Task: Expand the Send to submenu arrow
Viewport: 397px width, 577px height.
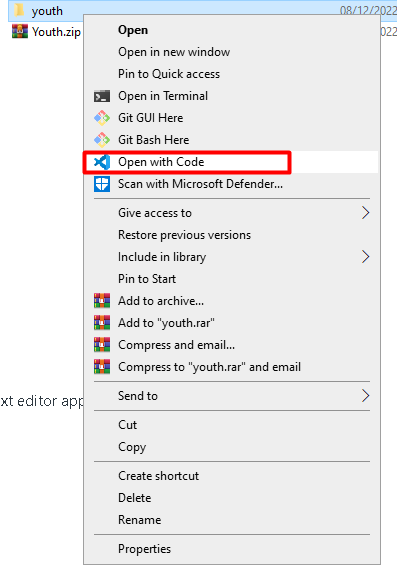Action: (x=365, y=396)
